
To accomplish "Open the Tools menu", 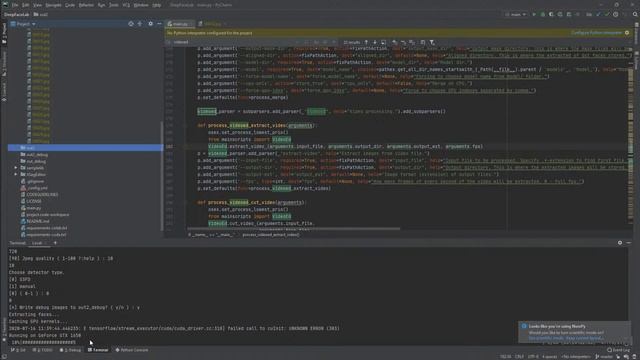I will (x=113, y=5).
